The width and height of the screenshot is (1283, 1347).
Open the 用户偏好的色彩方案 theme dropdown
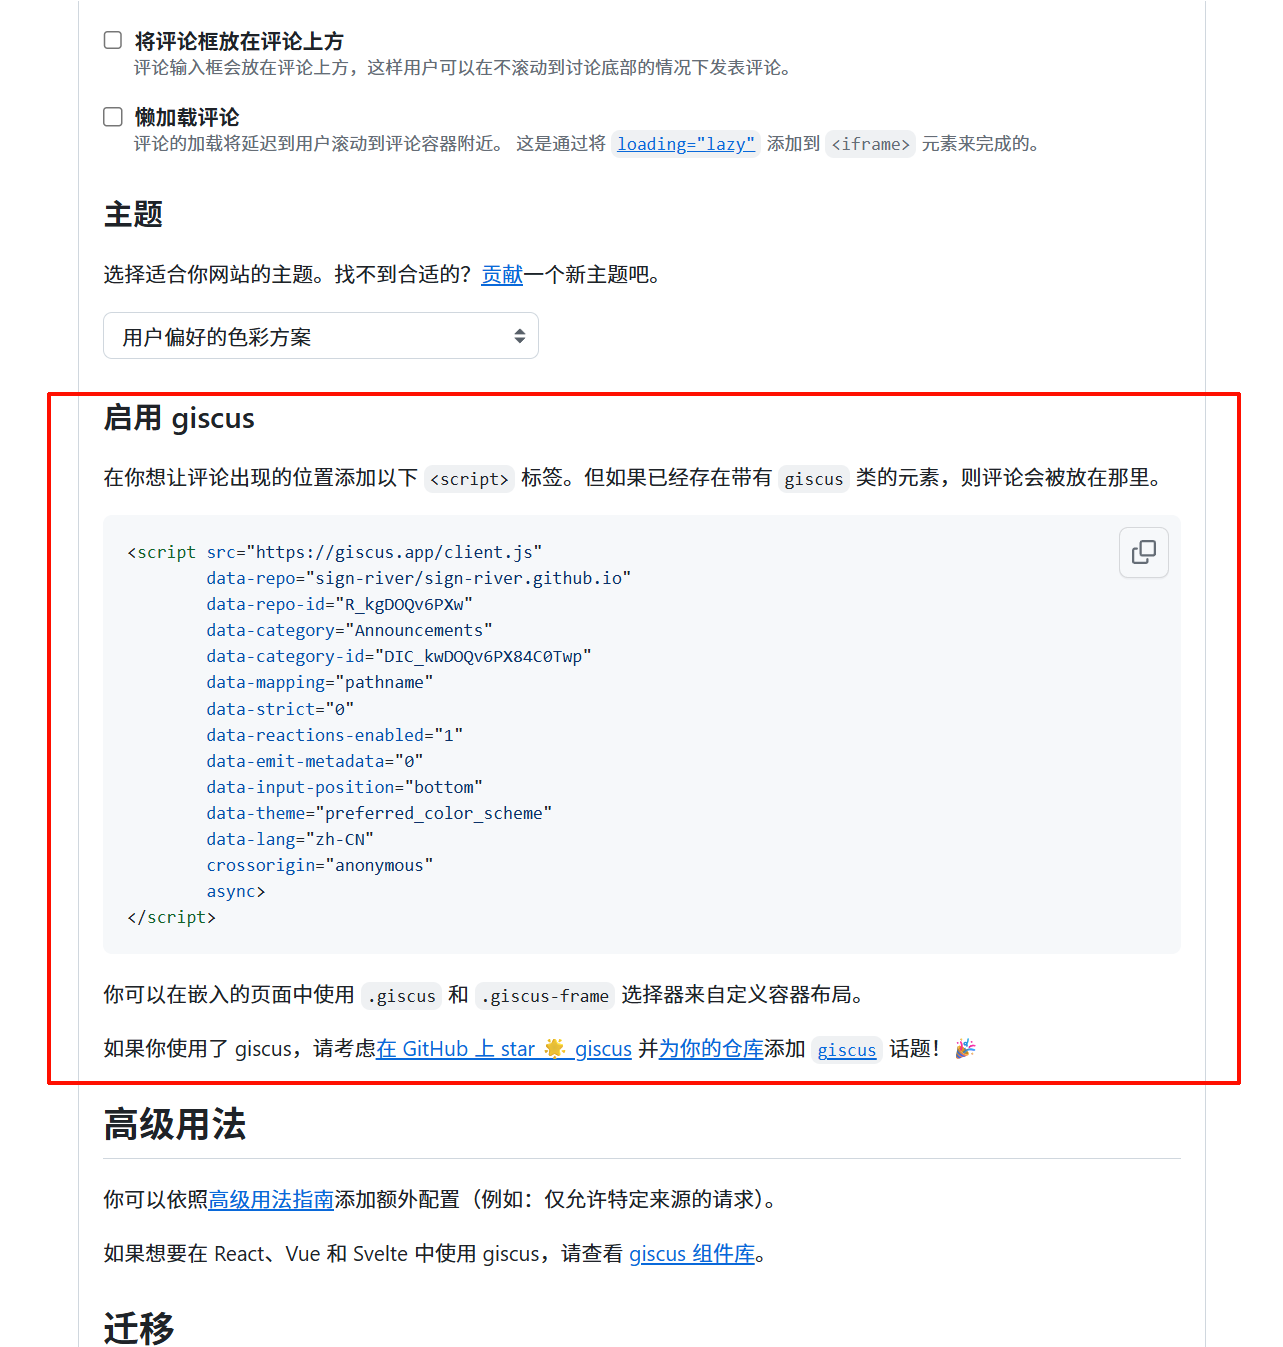tap(321, 336)
